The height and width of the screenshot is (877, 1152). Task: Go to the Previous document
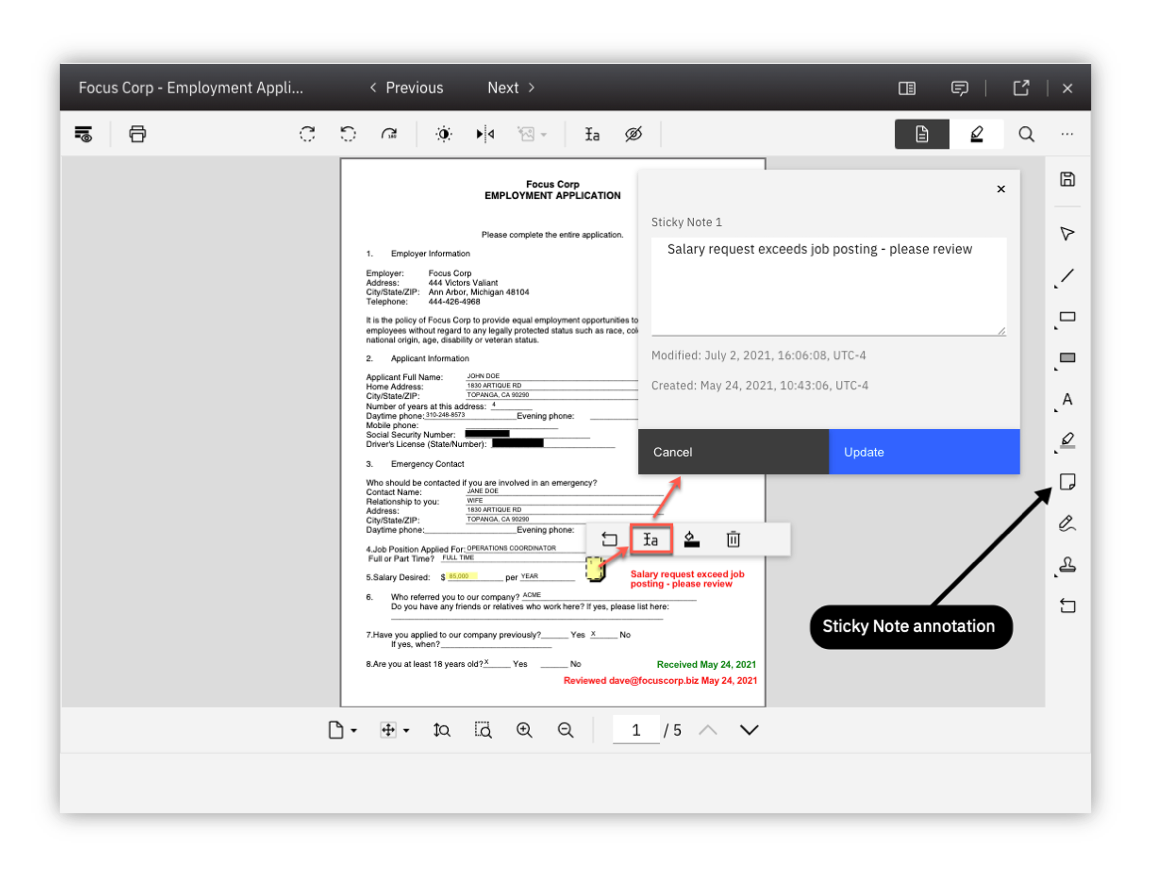tap(406, 88)
